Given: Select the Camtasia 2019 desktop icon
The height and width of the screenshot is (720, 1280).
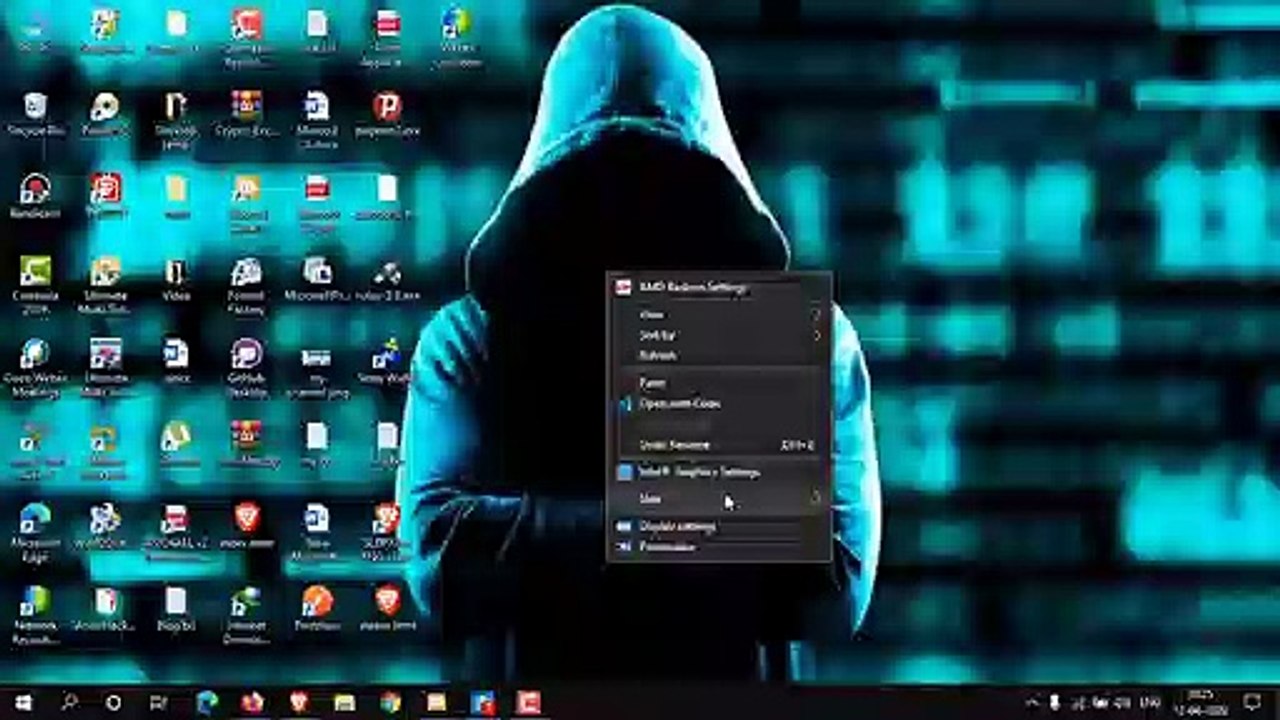Looking at the screenshot, I should (x=35, y=285).
